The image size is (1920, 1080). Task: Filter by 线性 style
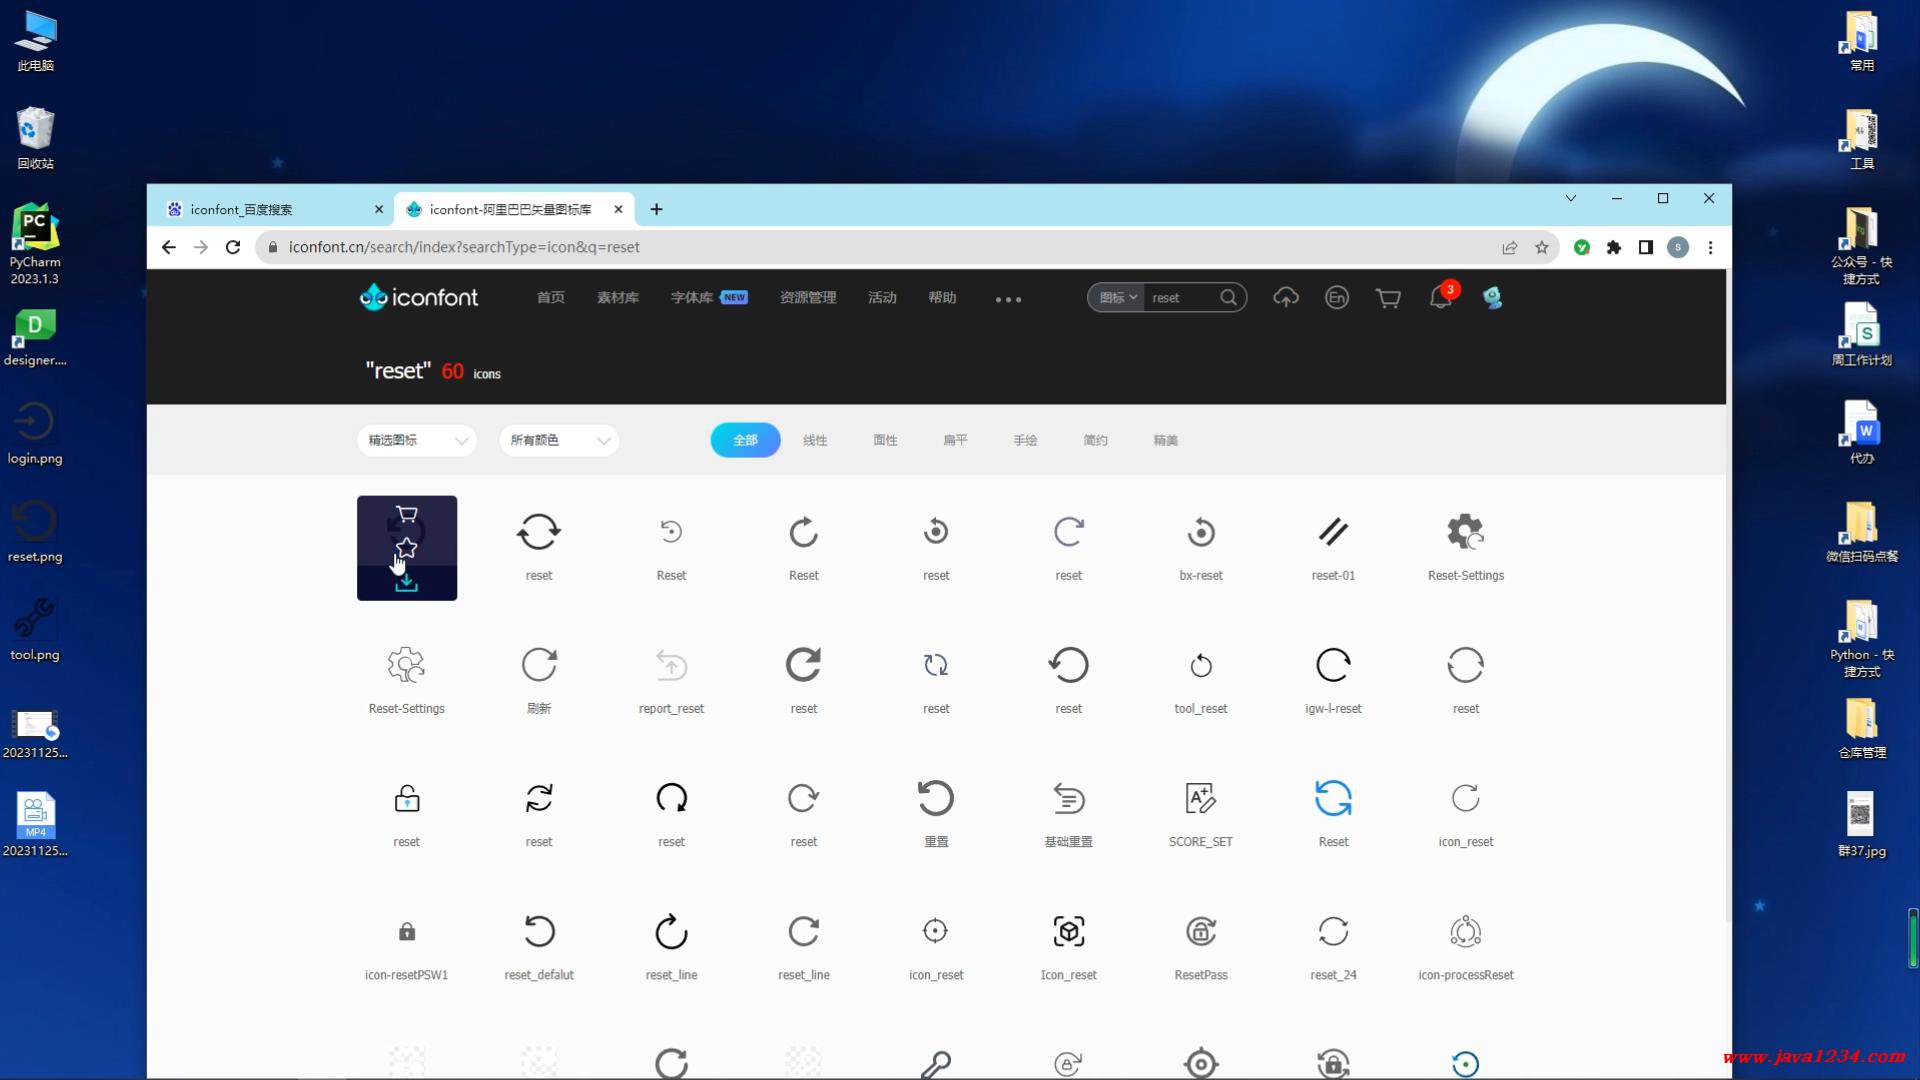click(x=815, y=440)
